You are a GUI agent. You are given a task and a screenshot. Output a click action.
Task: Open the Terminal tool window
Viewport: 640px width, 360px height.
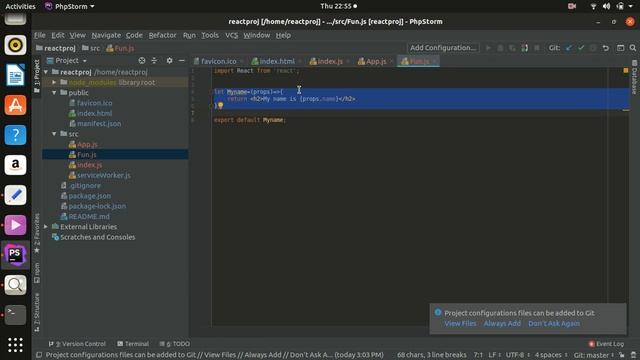(x=133, y=344)
